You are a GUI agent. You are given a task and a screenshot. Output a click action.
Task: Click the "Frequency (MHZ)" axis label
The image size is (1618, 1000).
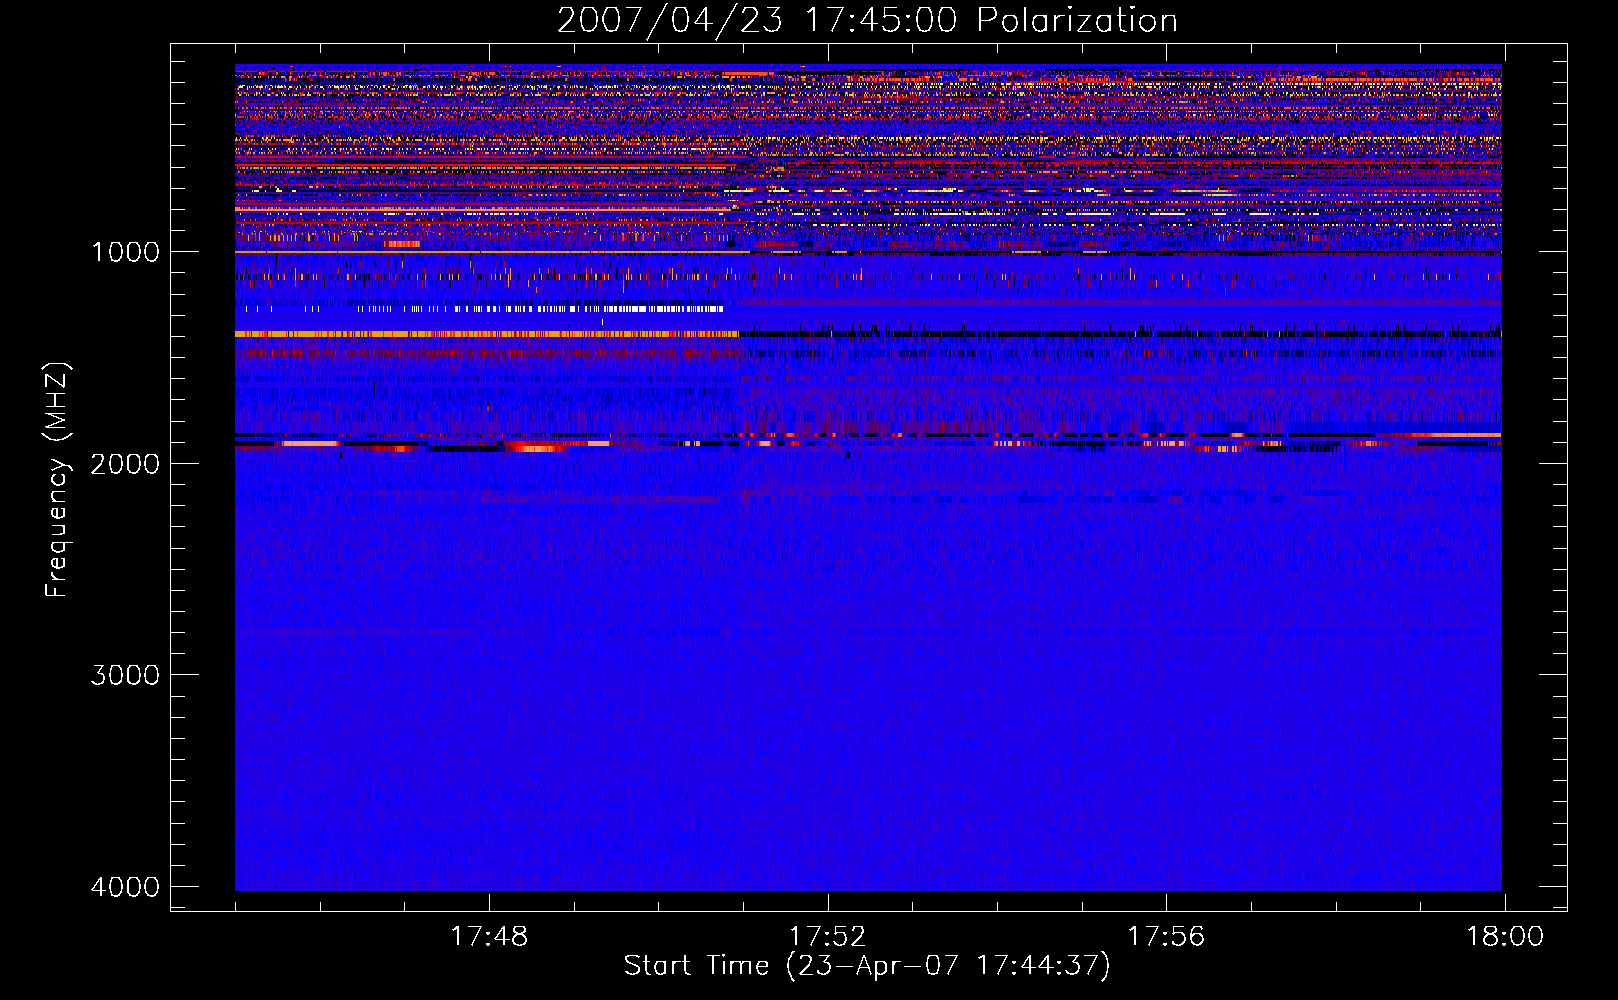click(x=57, y=480)
